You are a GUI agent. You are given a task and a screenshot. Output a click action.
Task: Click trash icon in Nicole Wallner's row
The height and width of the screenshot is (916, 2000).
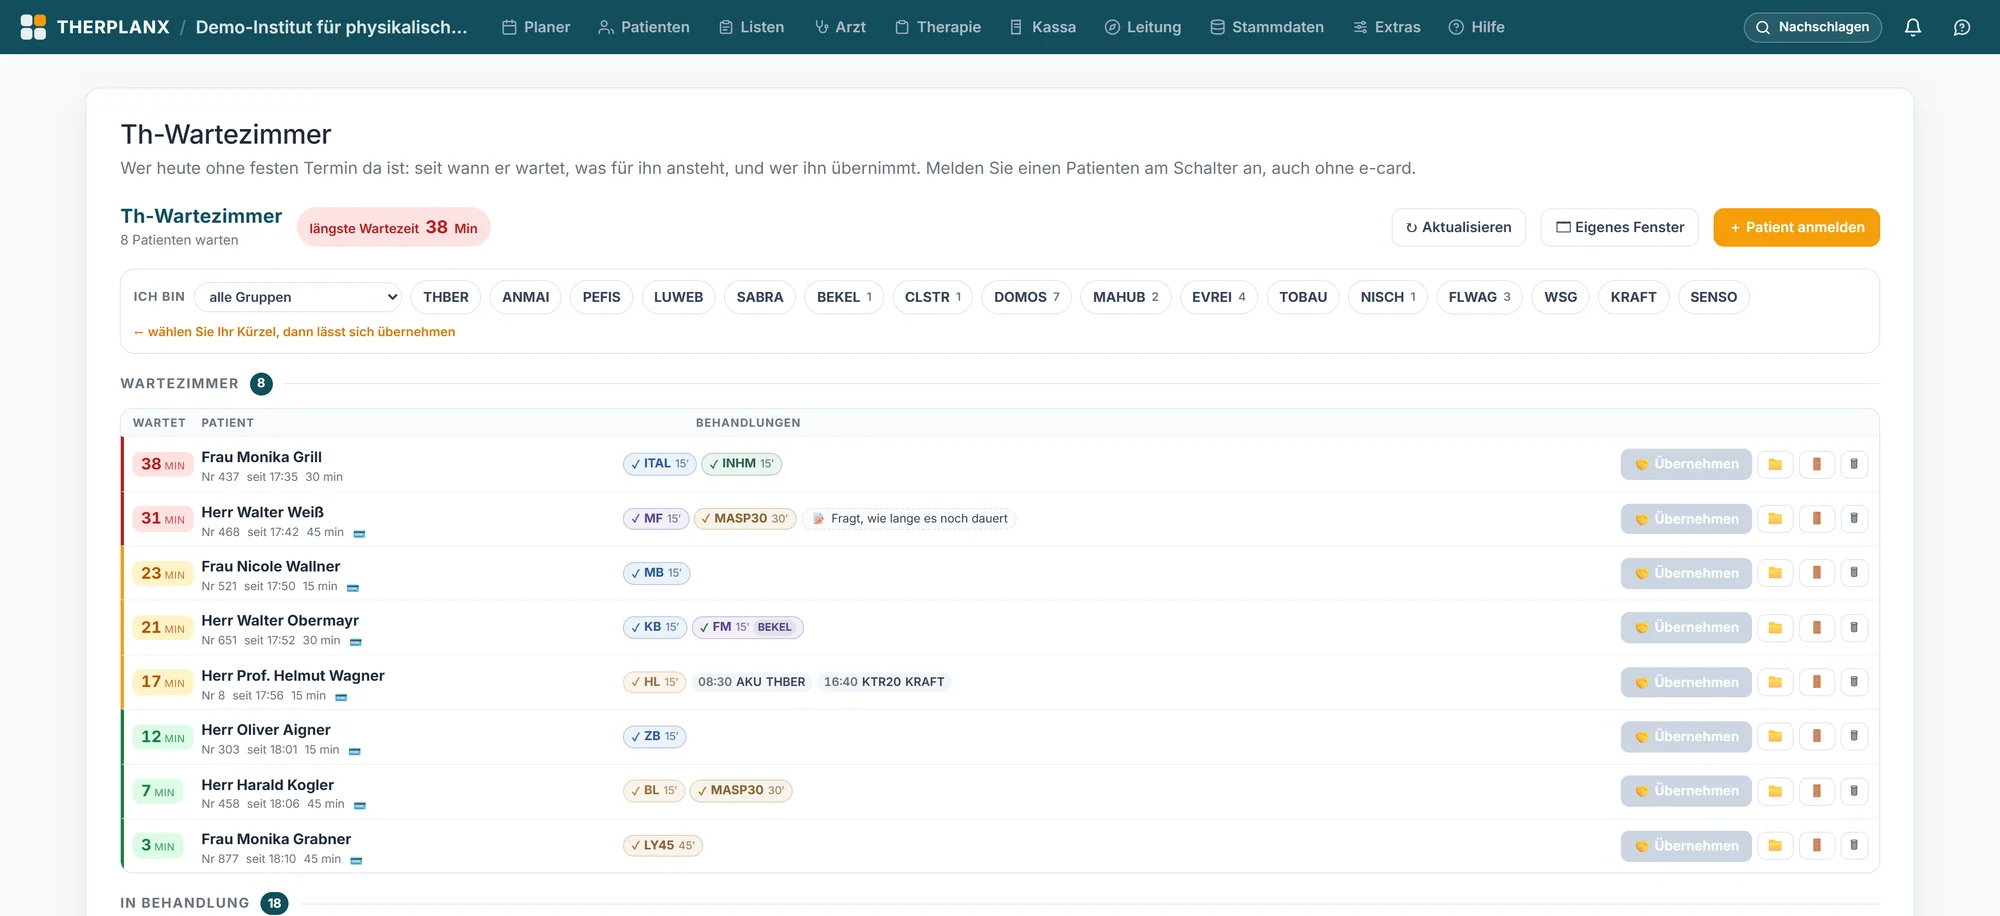(1854, 573)
